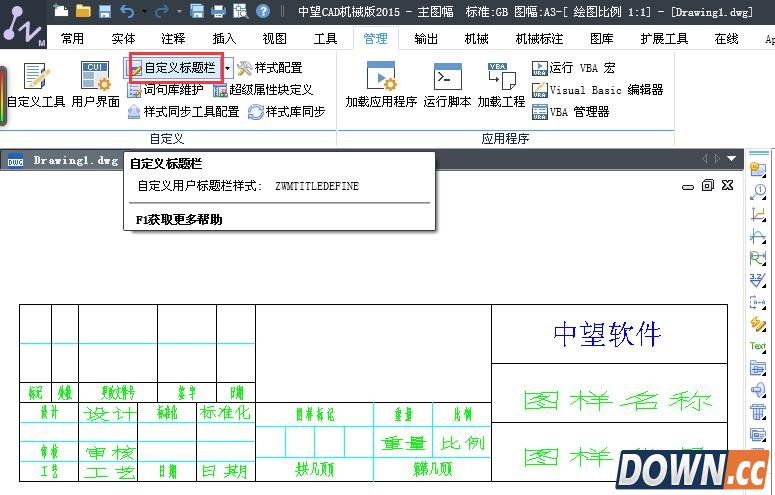The image size is (775, 495).
Task: Click the bolt/fastener part icon in right toolbar
Action: 757,390
